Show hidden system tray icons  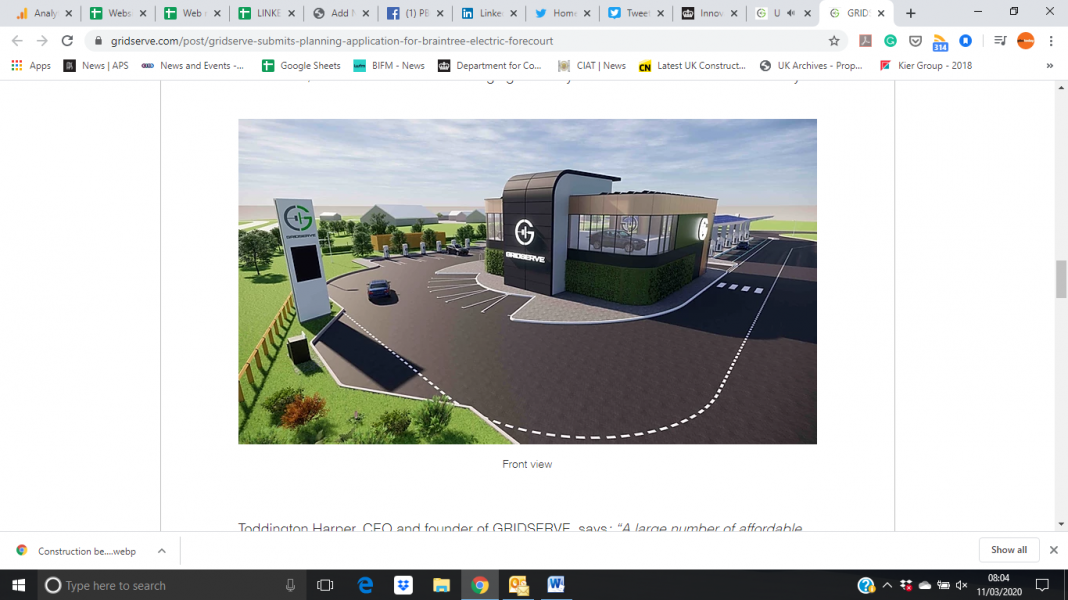tap(886, 585)
